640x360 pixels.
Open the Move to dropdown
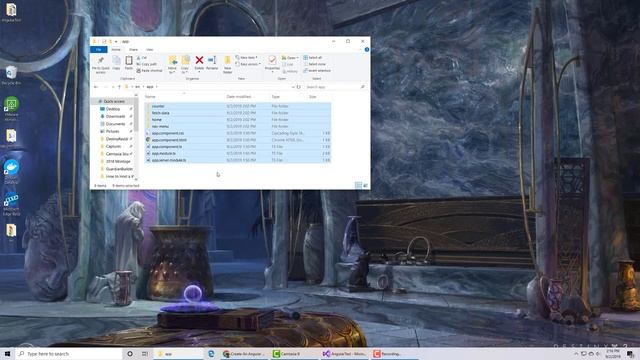pos(173,64)
